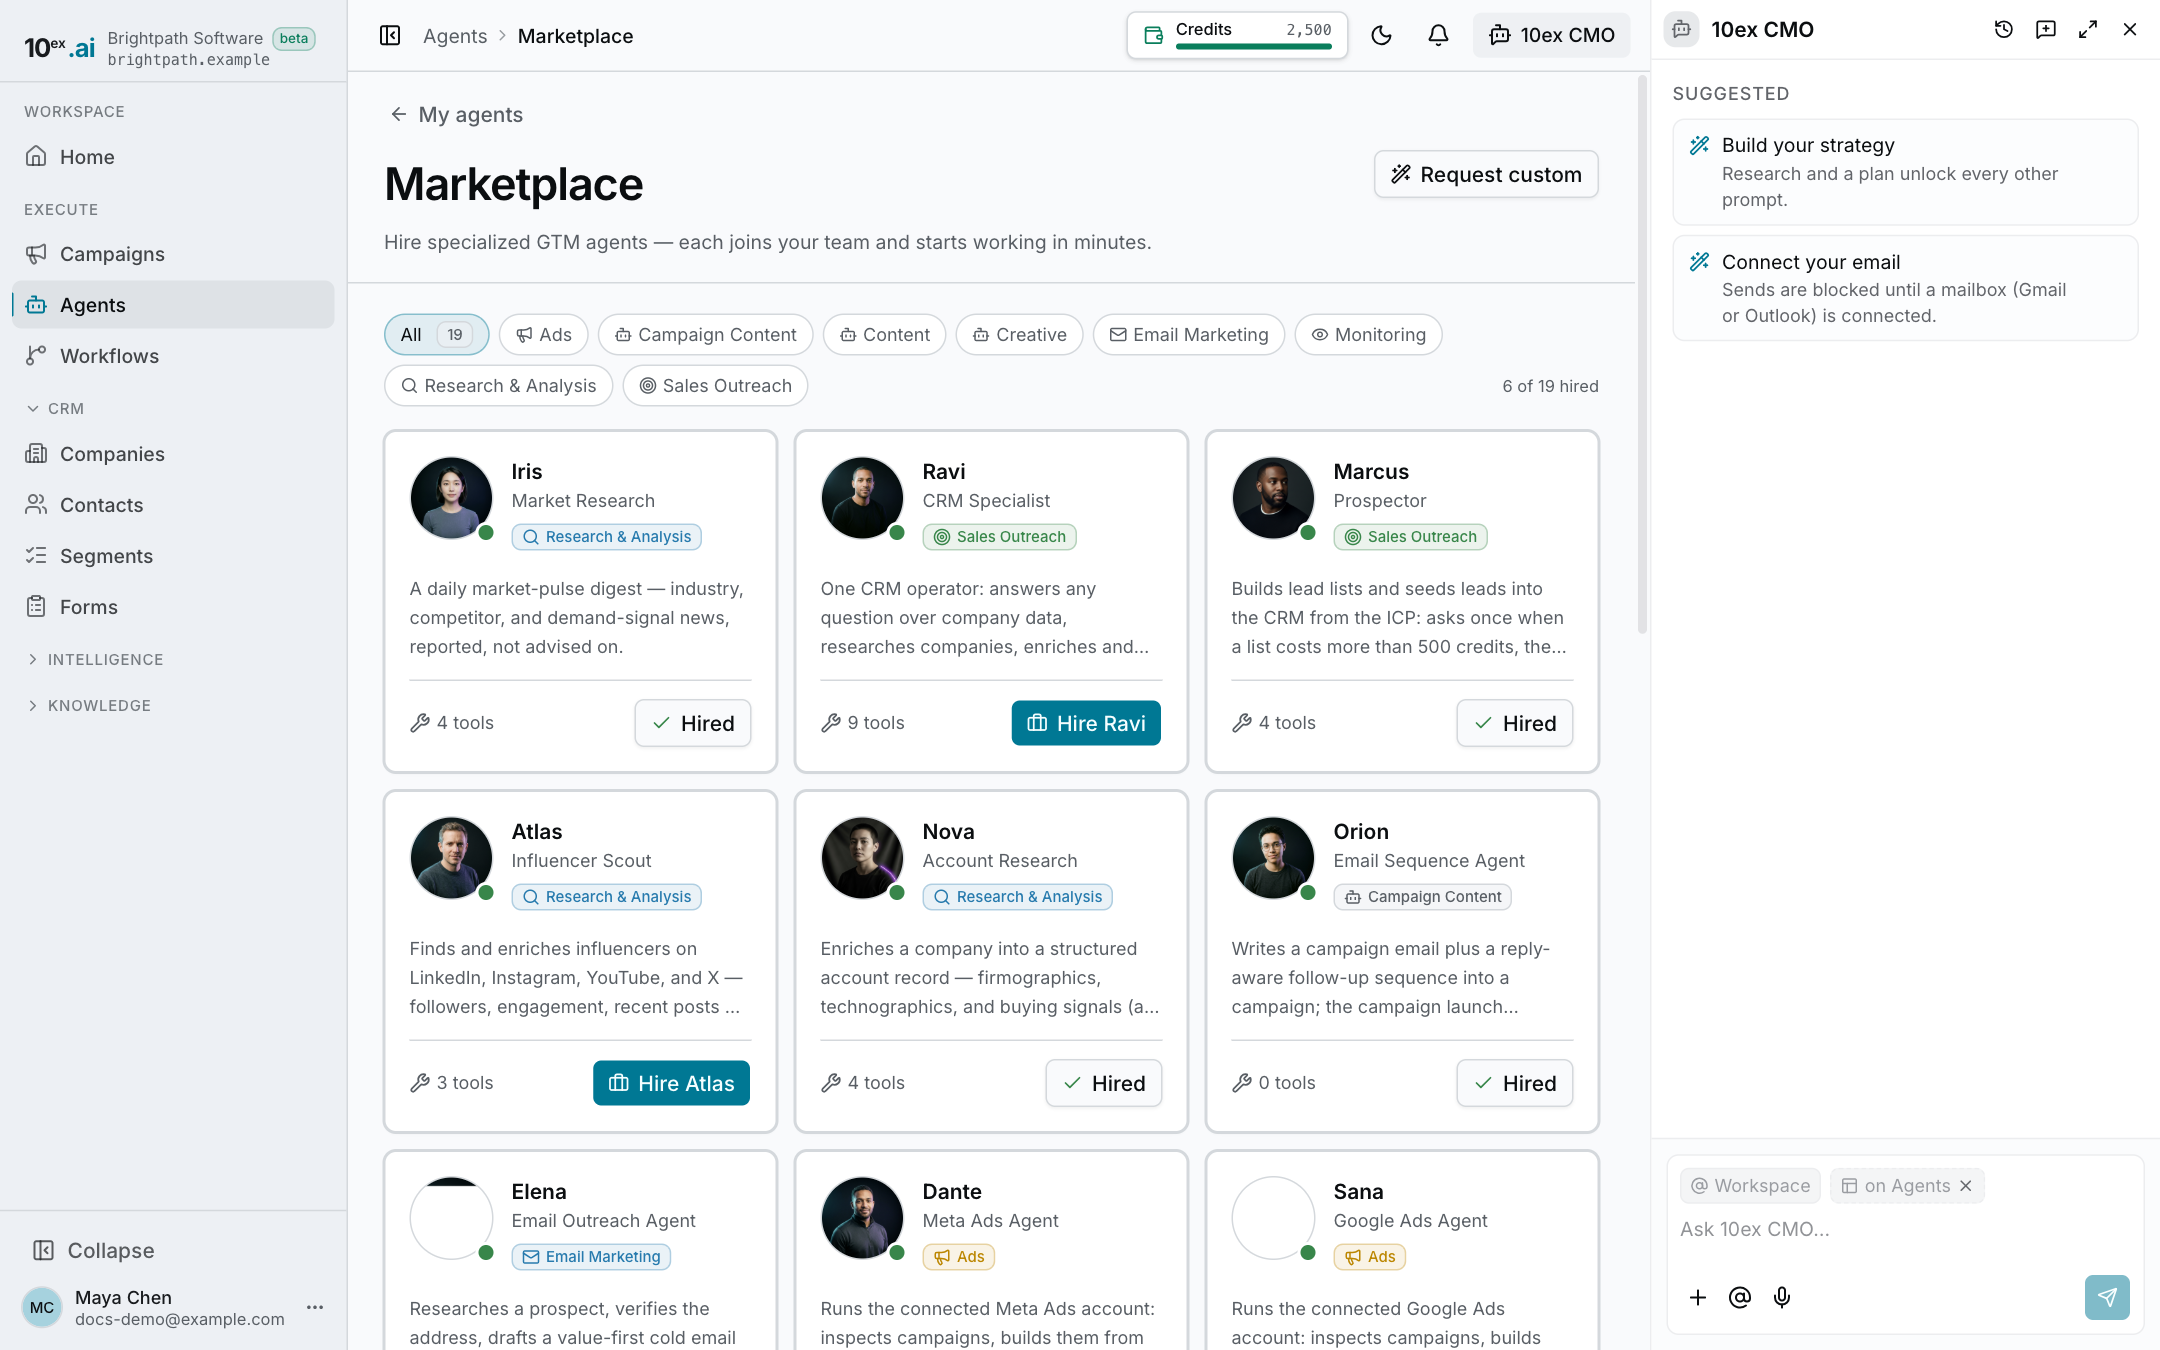Go to Home in the sidebar
The image size is (2160, 1350).
tap(173, 157)
